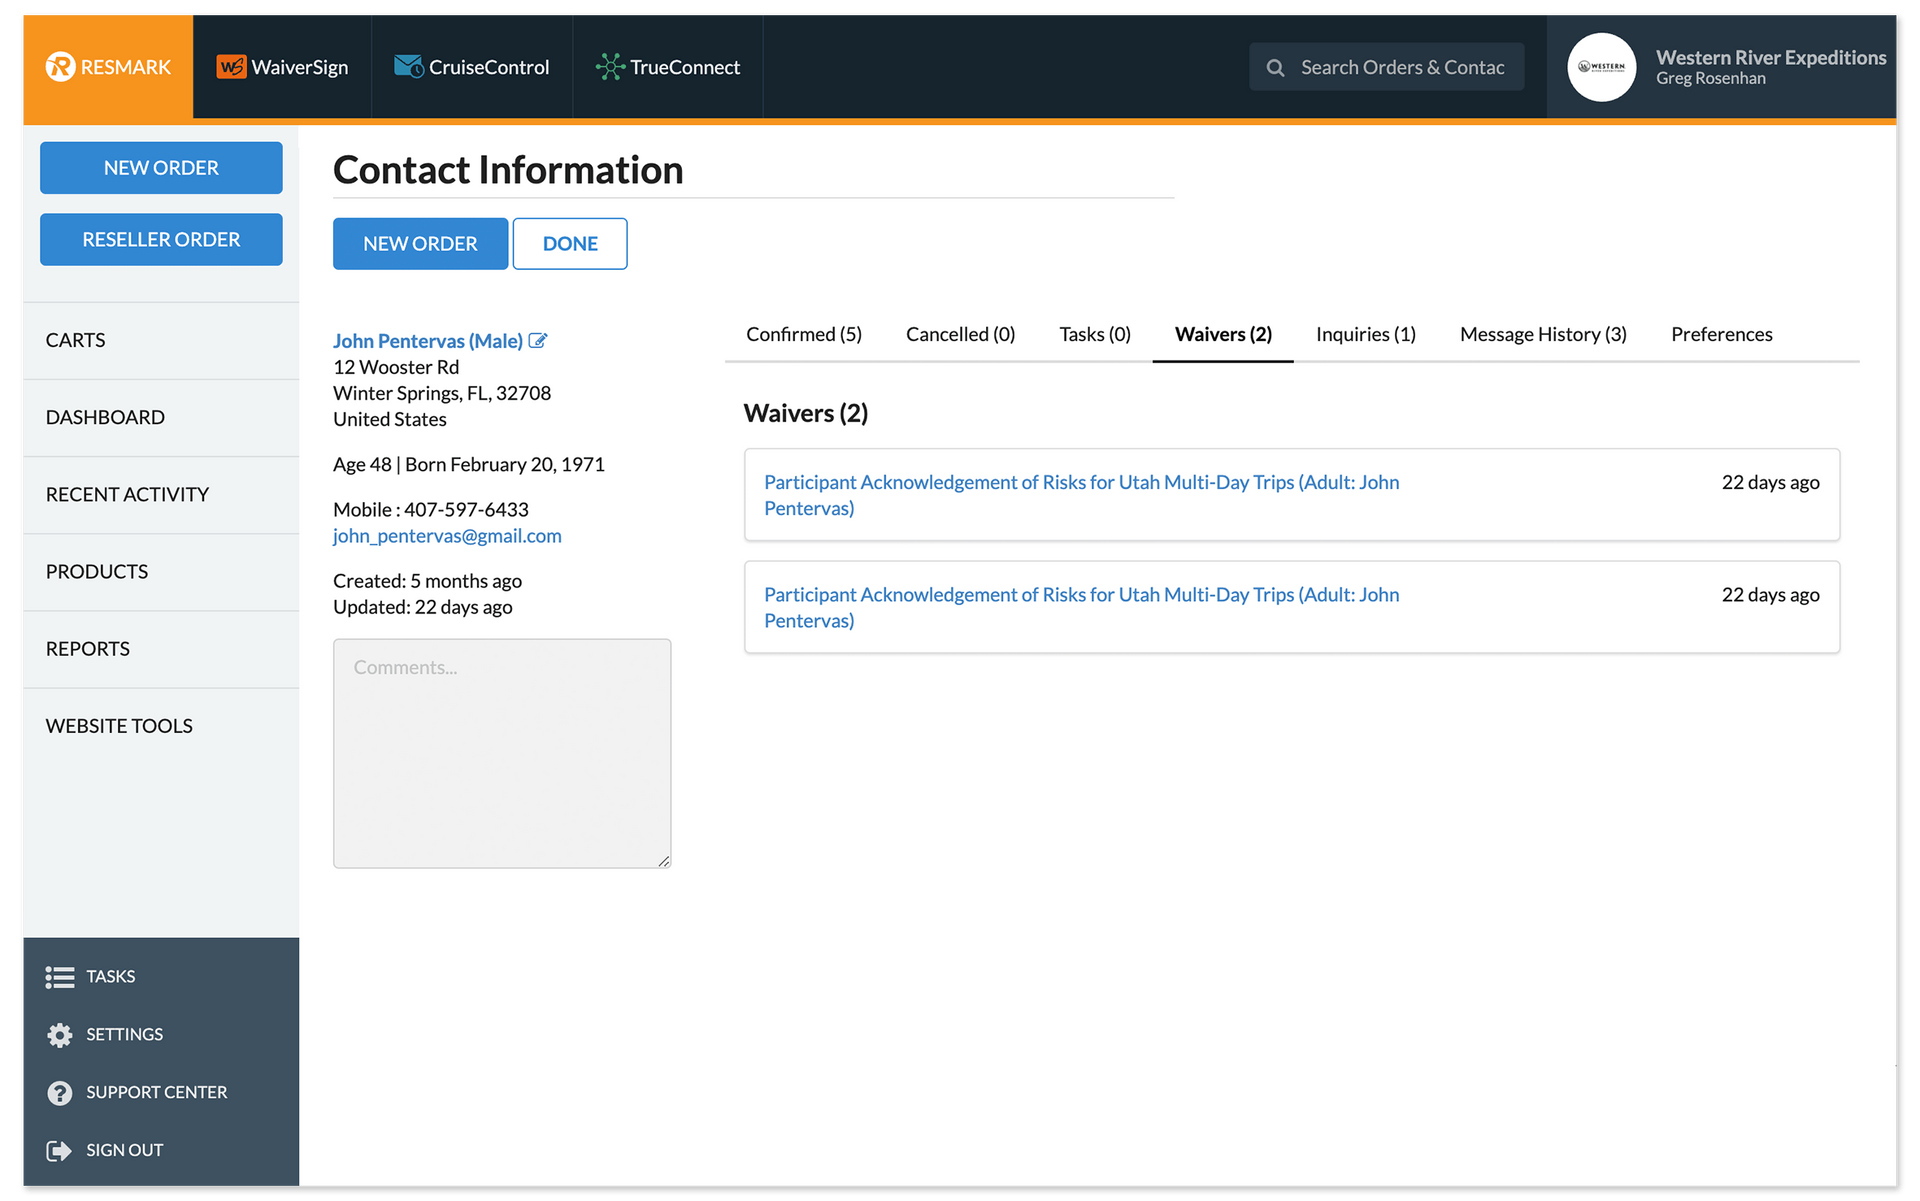Click the sidebar Reseller Order button

[x=161, y=240]
